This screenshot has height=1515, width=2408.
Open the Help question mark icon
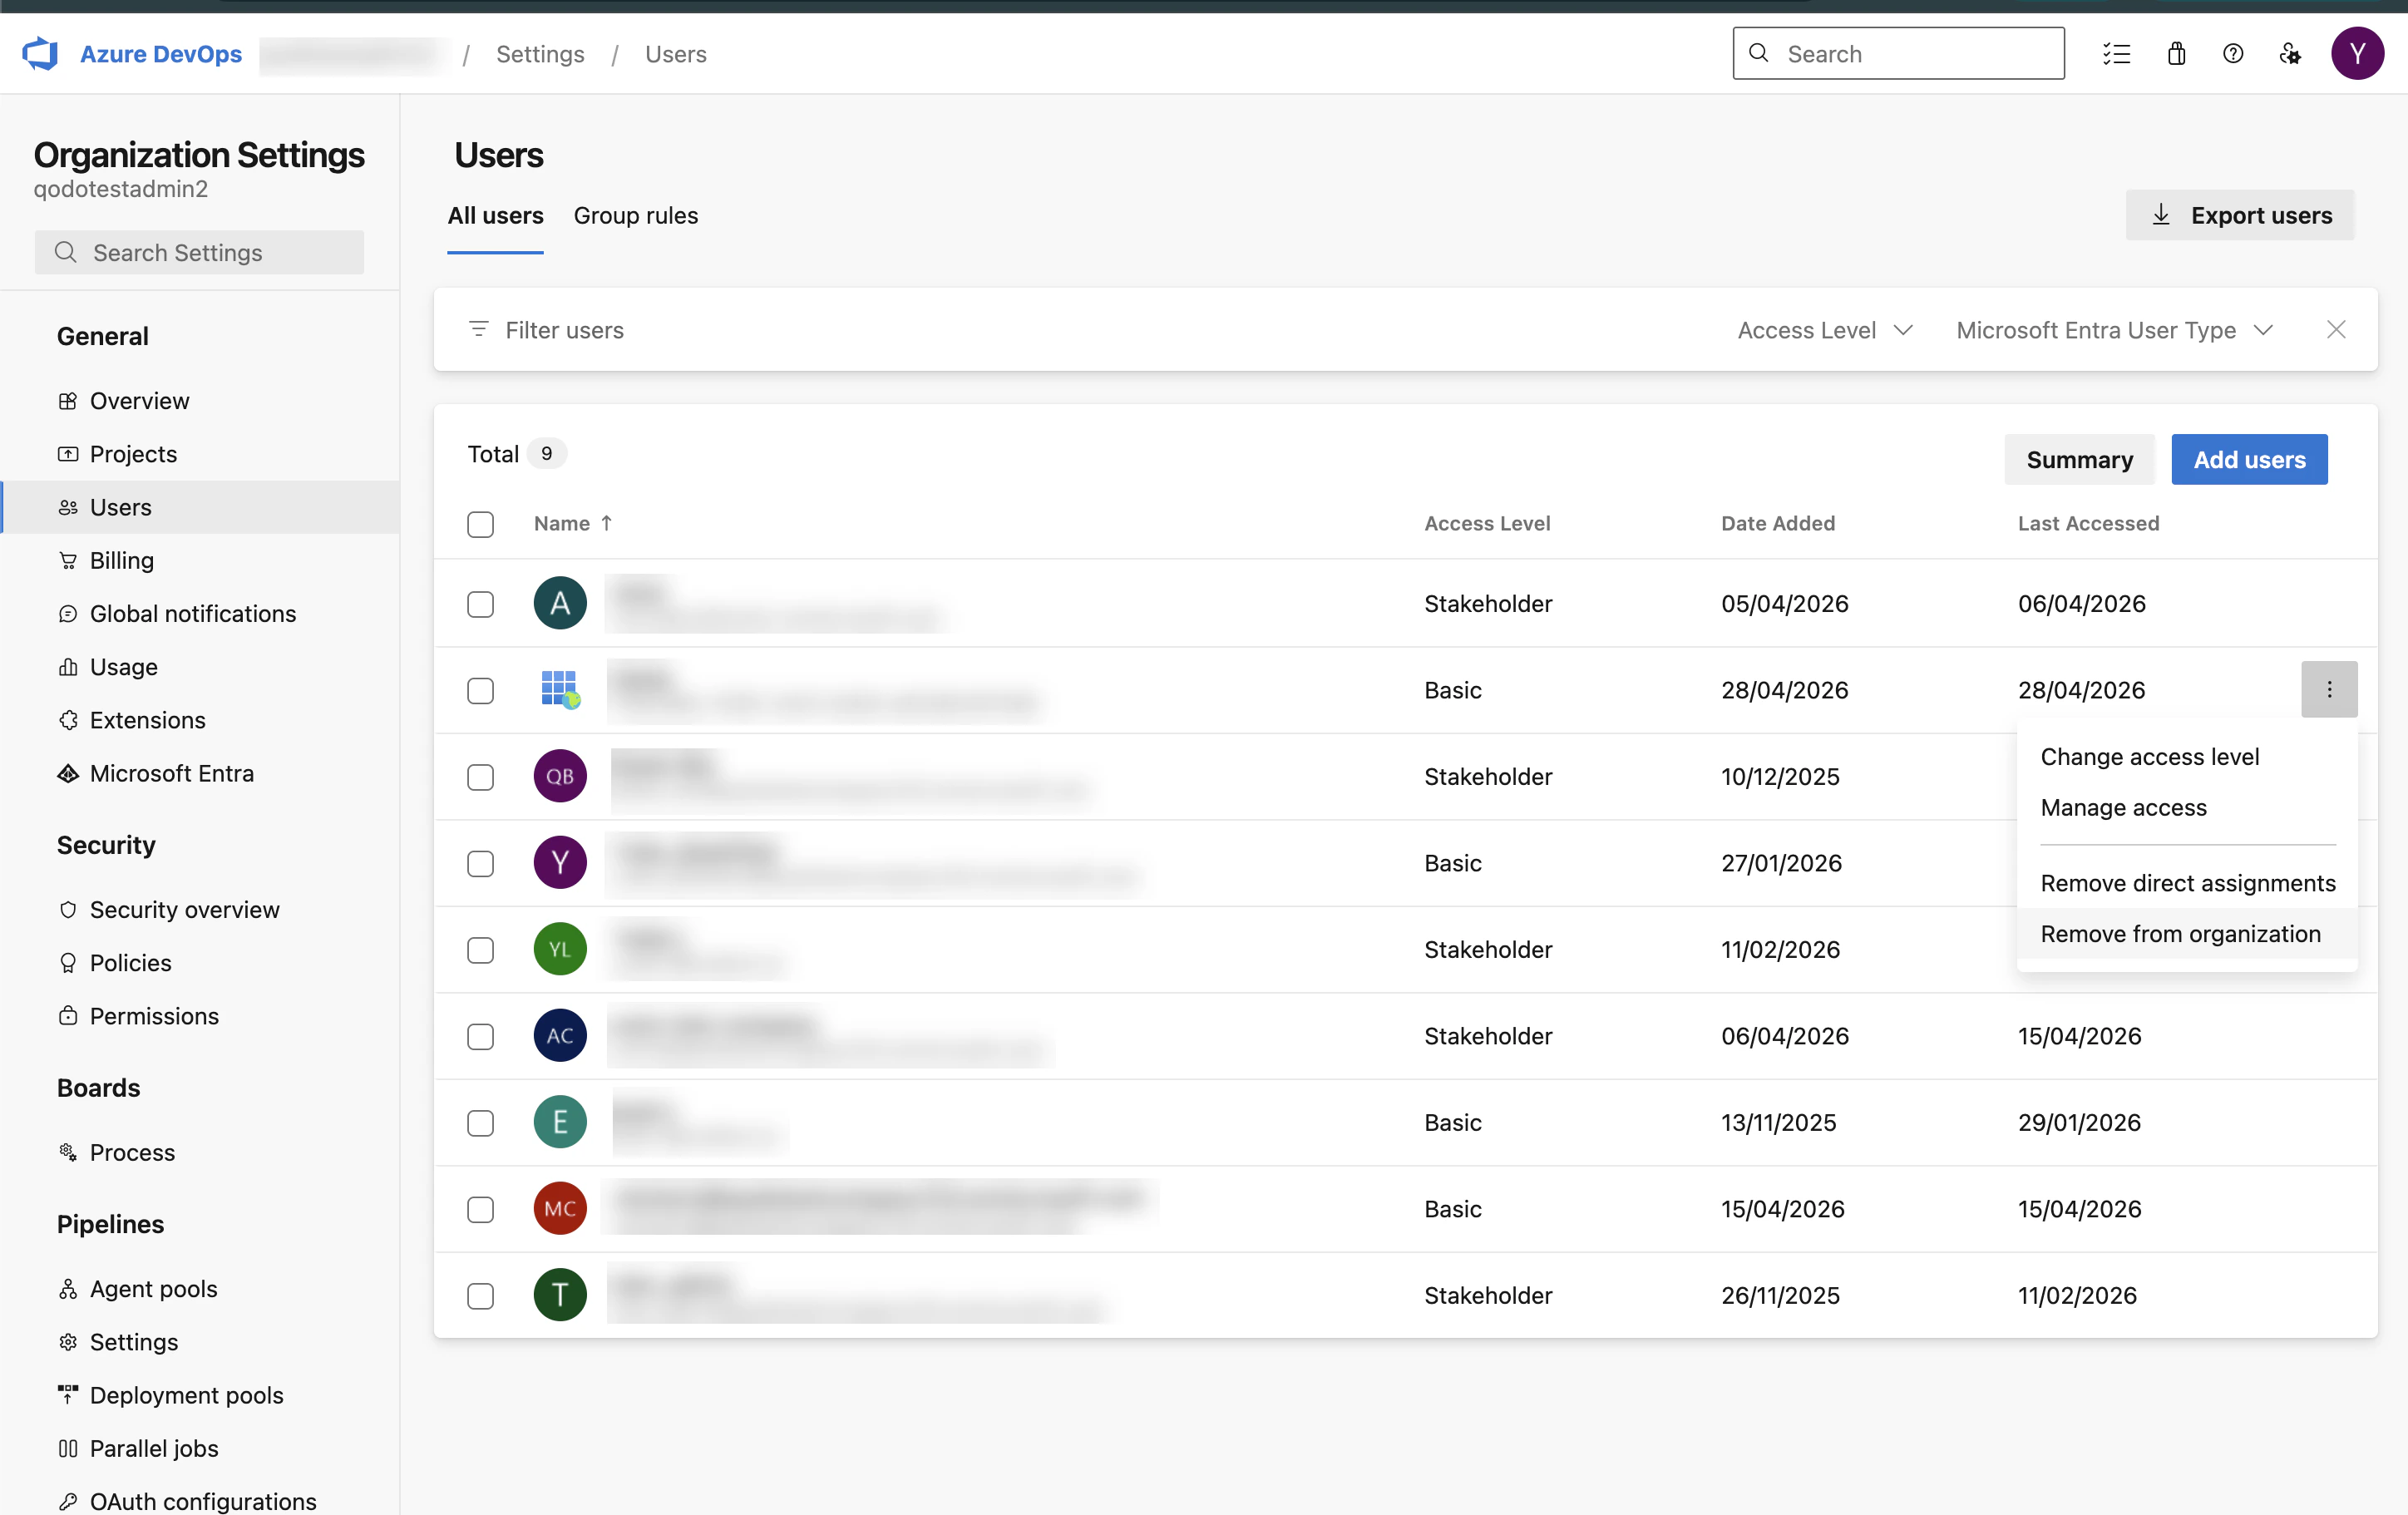2233,54
